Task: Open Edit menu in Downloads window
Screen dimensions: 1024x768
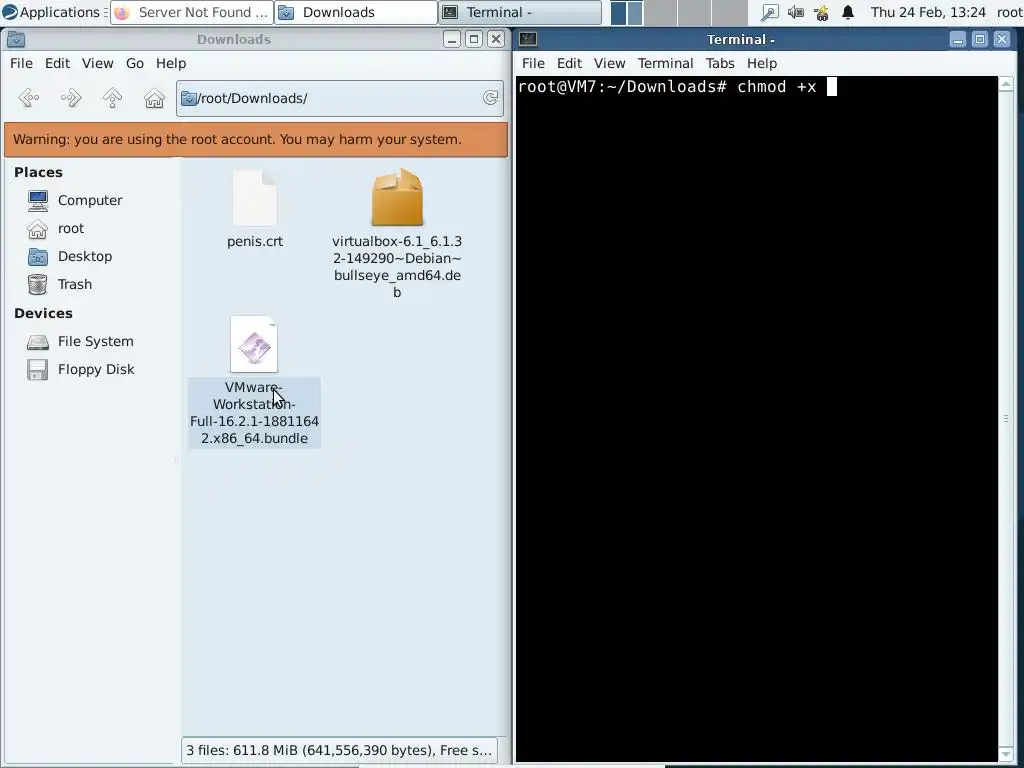Action: (57, 63)
